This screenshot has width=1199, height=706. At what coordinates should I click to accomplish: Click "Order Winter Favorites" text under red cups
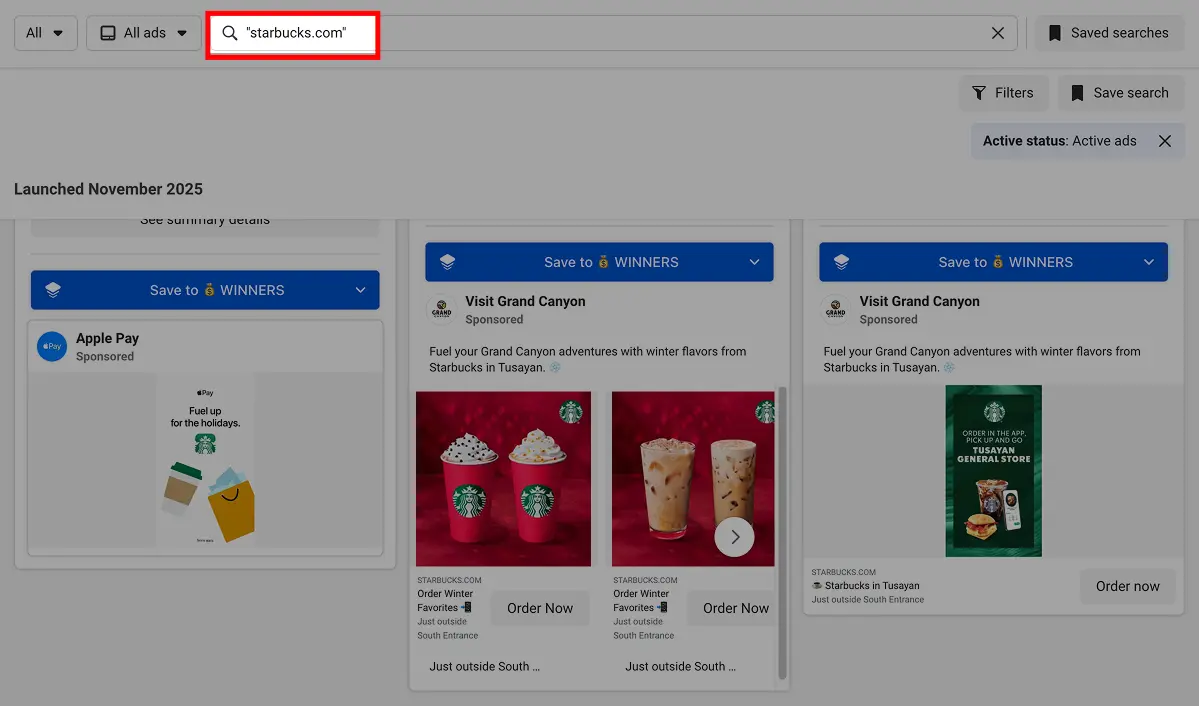[445, 600]
